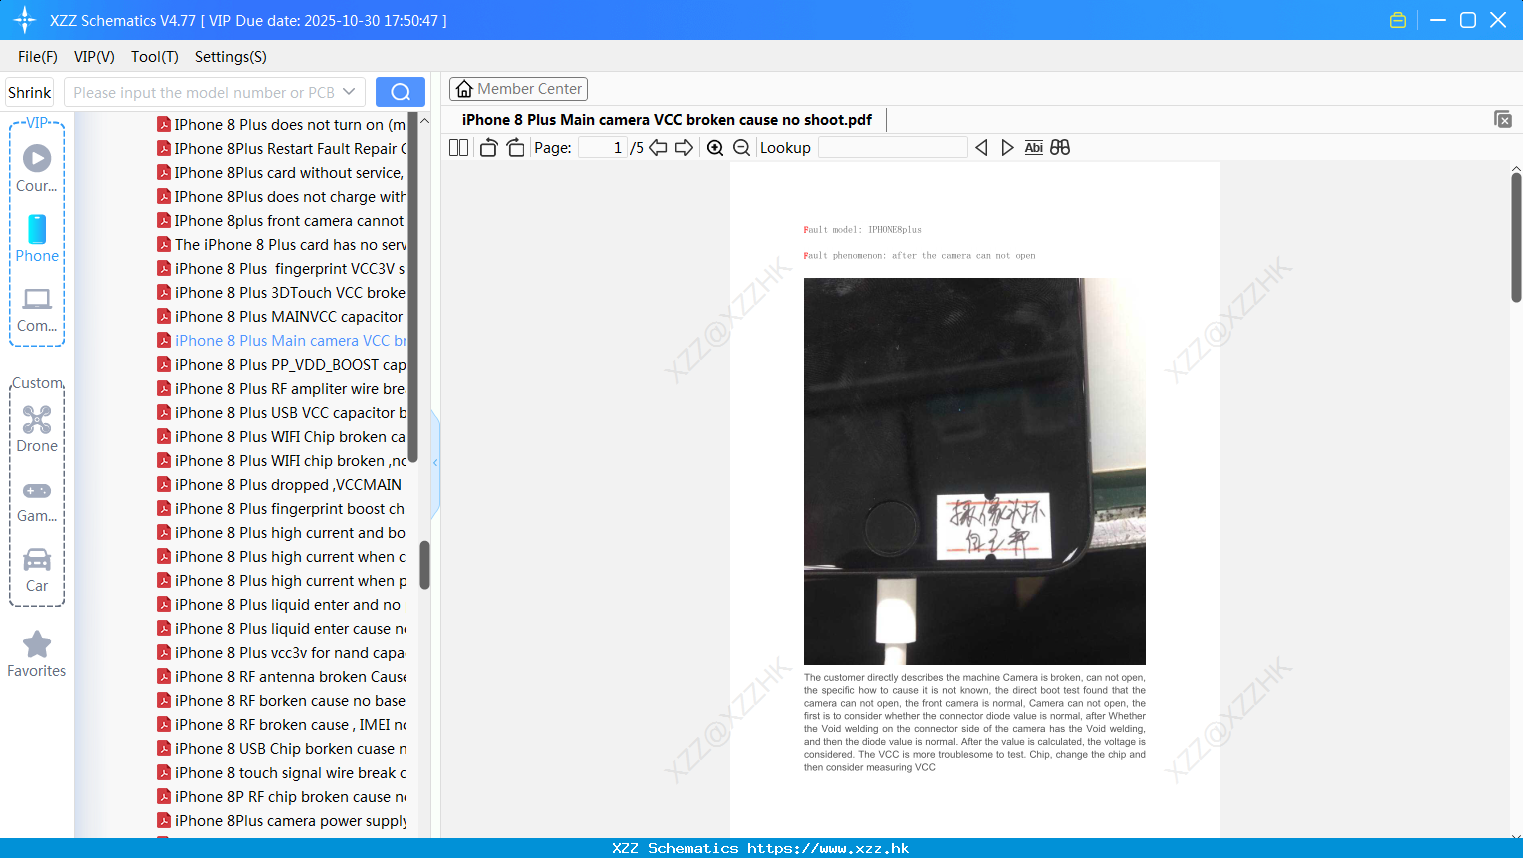
Task: Open 'IPhone 8plus front camera cannot' file
Action: coord(282,221)
